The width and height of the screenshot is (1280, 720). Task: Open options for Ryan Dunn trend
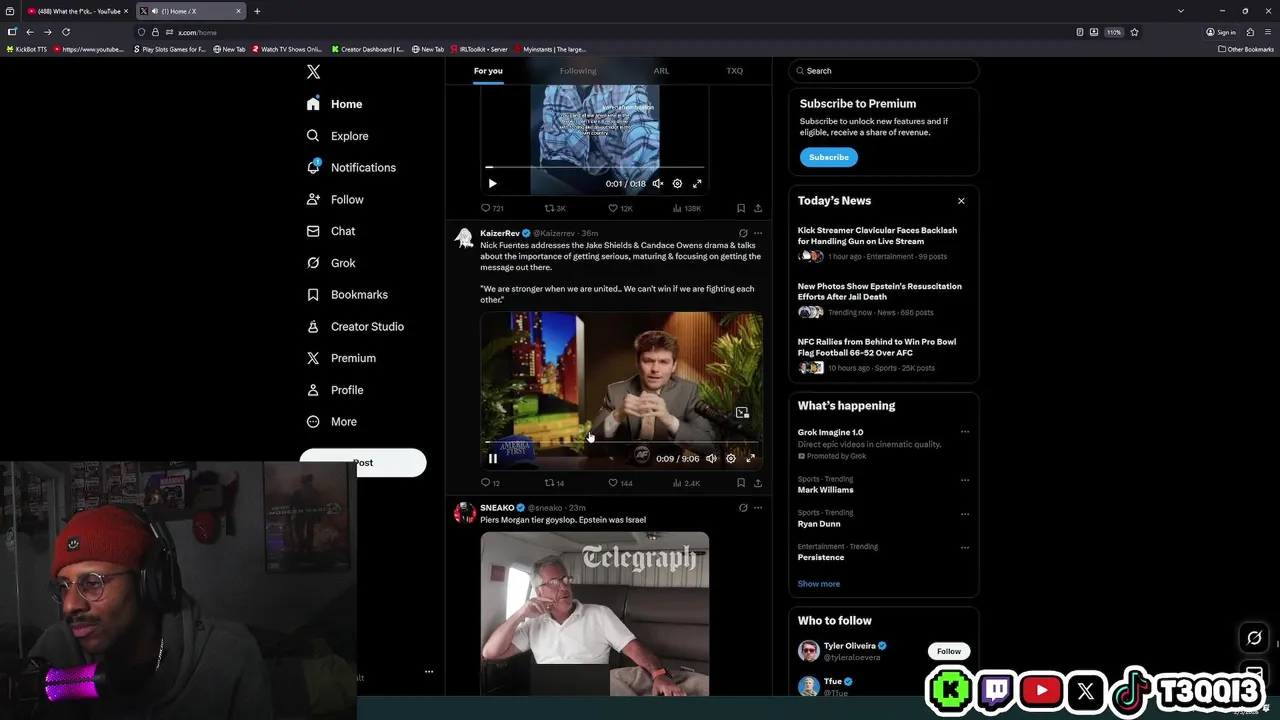965,514
